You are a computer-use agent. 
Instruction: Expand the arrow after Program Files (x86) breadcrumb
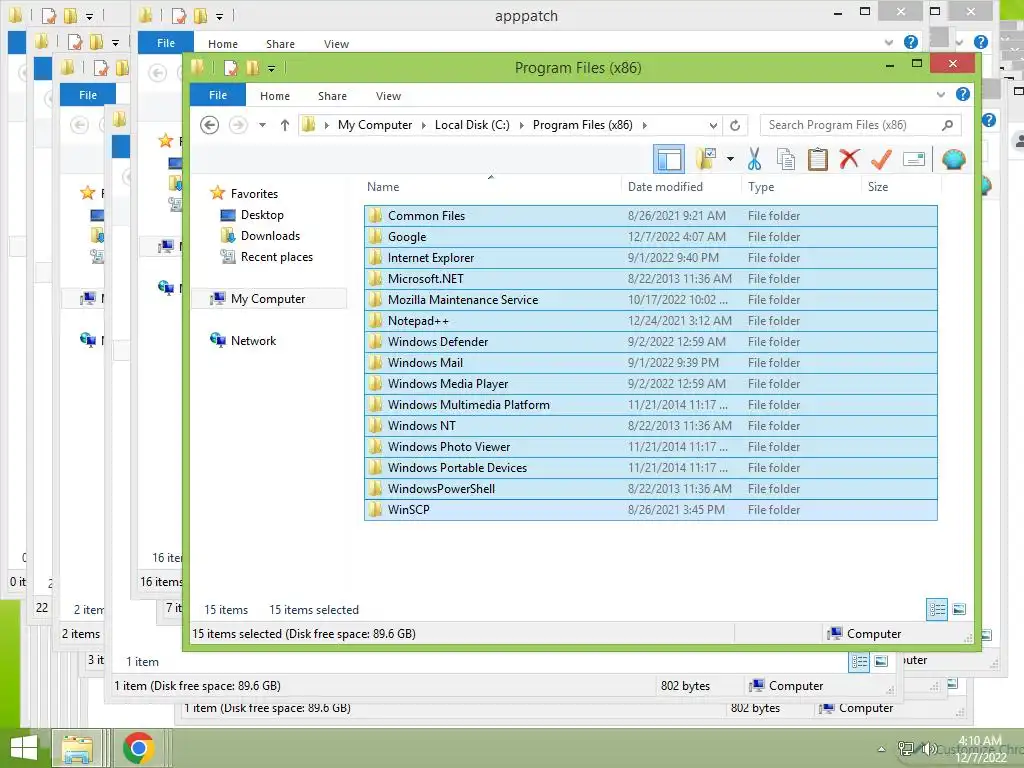pos(644,125)
